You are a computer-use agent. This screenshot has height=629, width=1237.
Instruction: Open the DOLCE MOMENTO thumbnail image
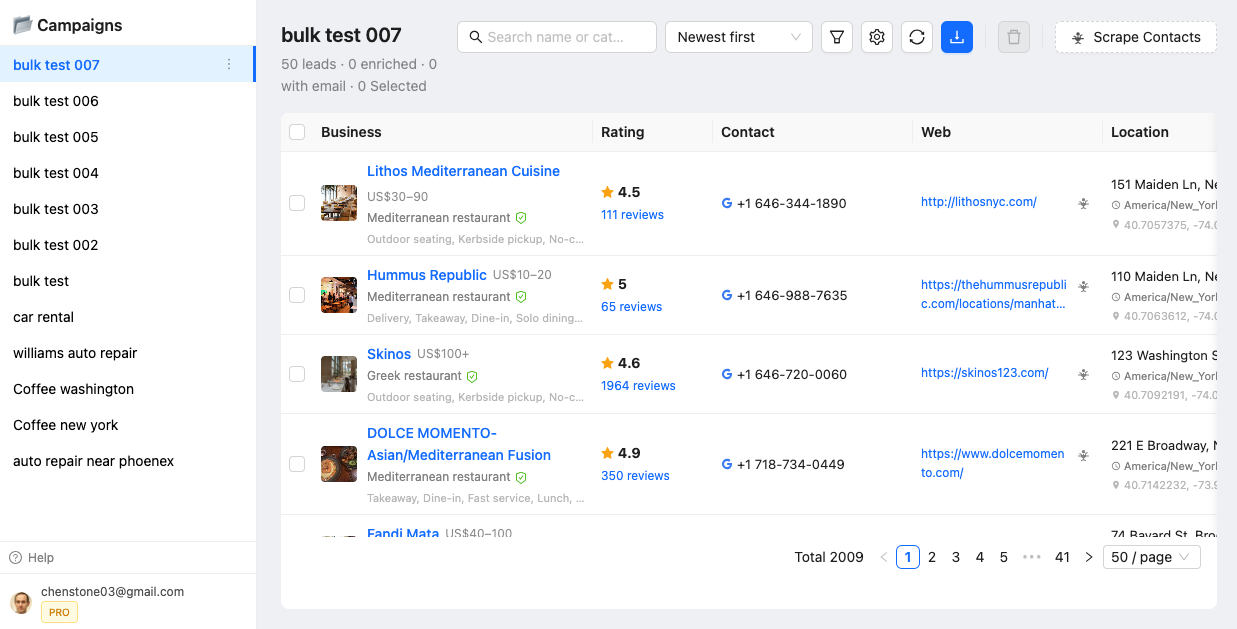[x=339, y=464]
